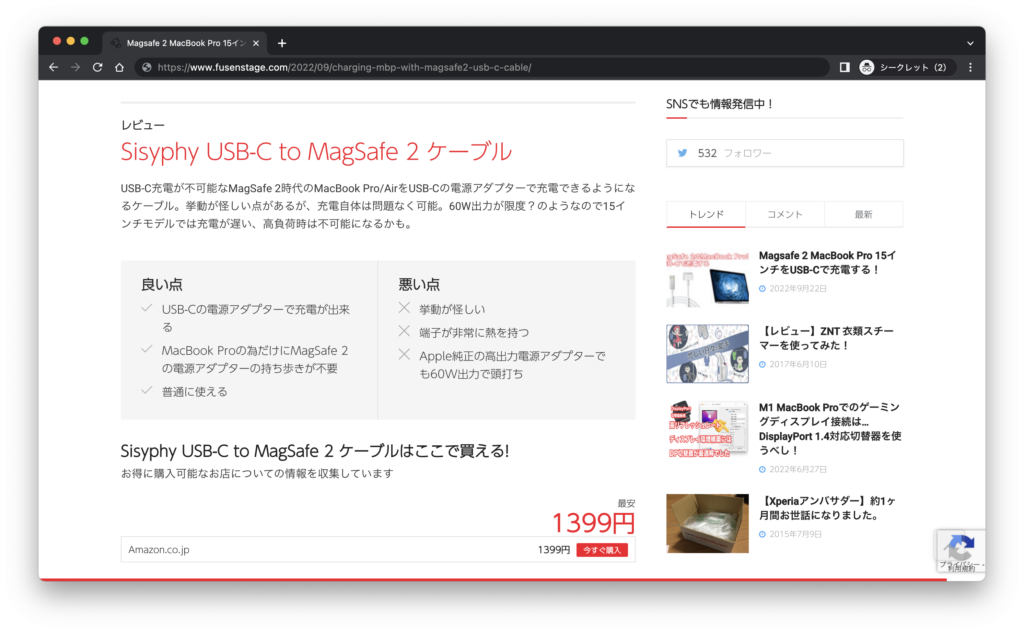Click the macOS yellow minimize window button
The image size is (1024, 632).
click(71, 41)
